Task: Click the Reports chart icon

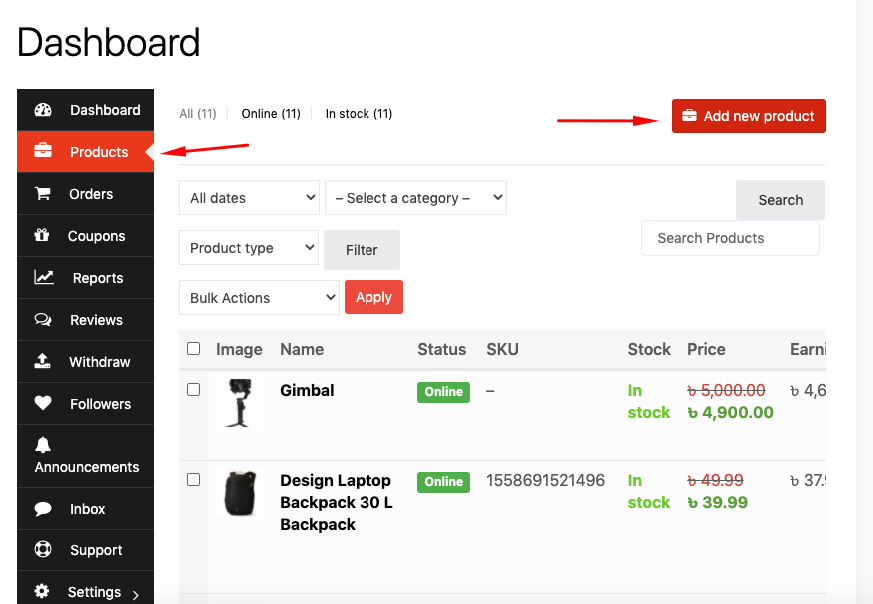Action: (x=43, y=277)
